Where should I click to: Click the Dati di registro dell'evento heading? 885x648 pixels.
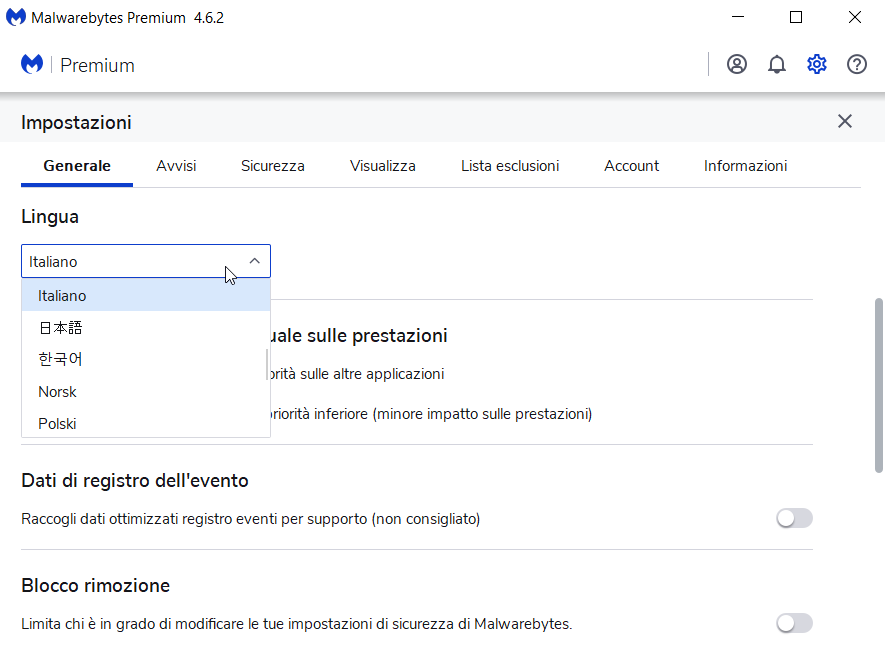point(135,480)
